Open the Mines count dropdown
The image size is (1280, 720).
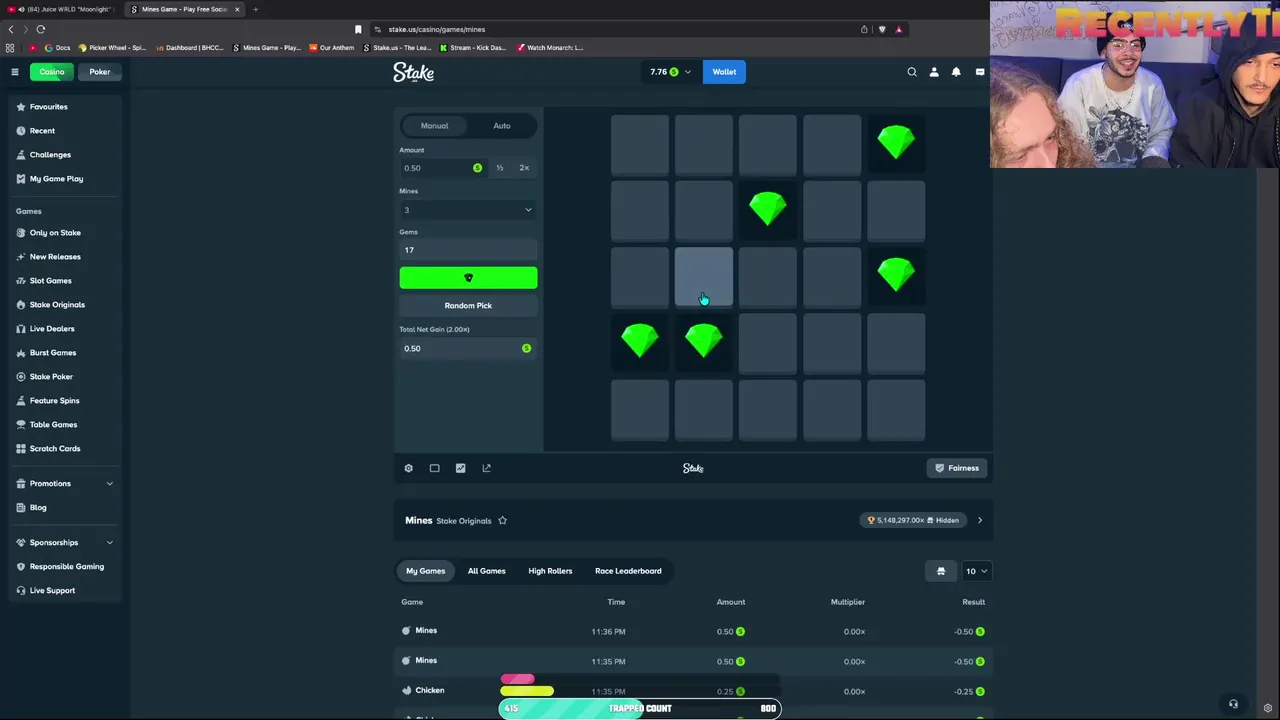(468, 210)
